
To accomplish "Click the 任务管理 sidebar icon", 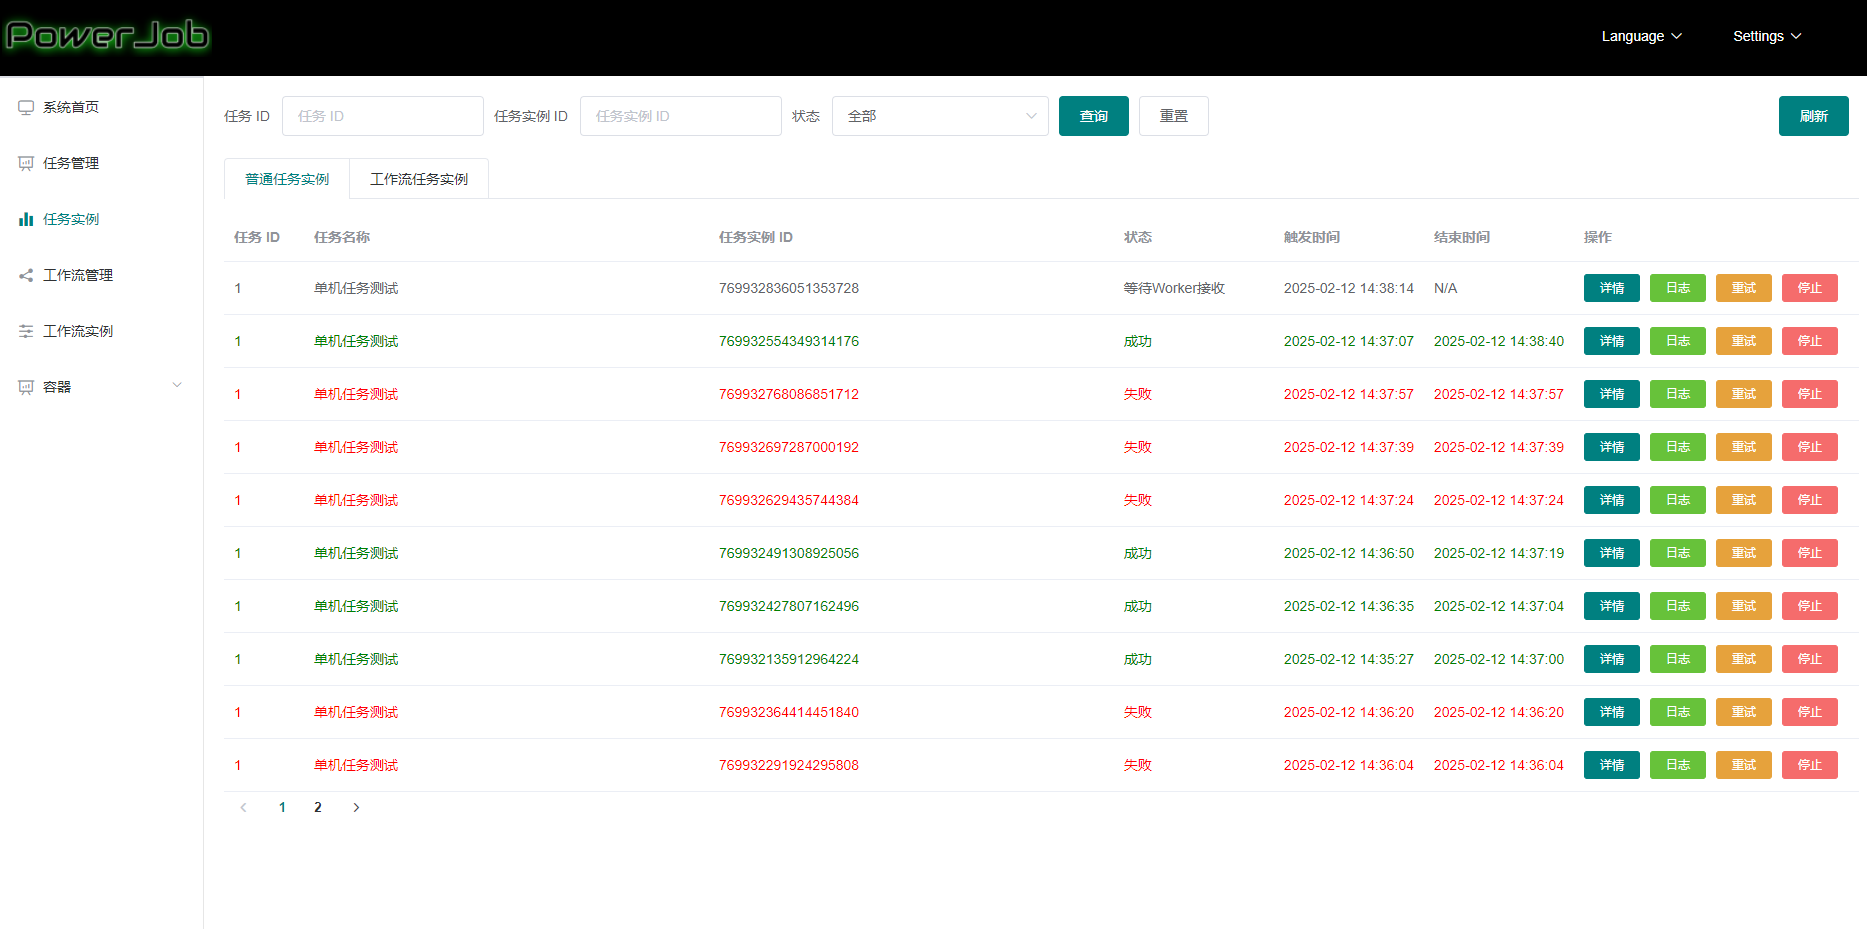I will pos(26,164).
